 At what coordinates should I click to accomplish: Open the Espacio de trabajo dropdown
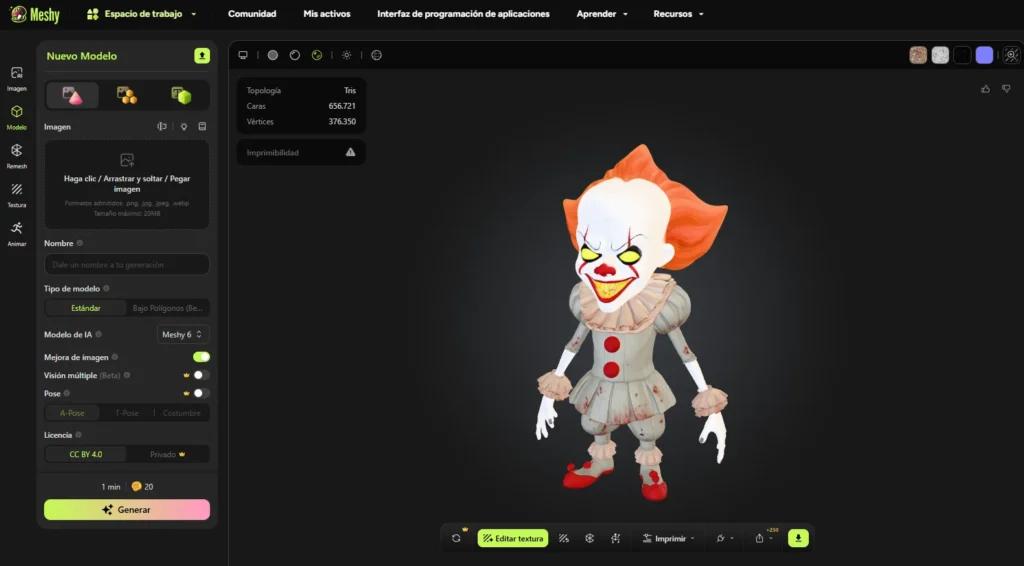pyautogui.click(x=142, y=14)
